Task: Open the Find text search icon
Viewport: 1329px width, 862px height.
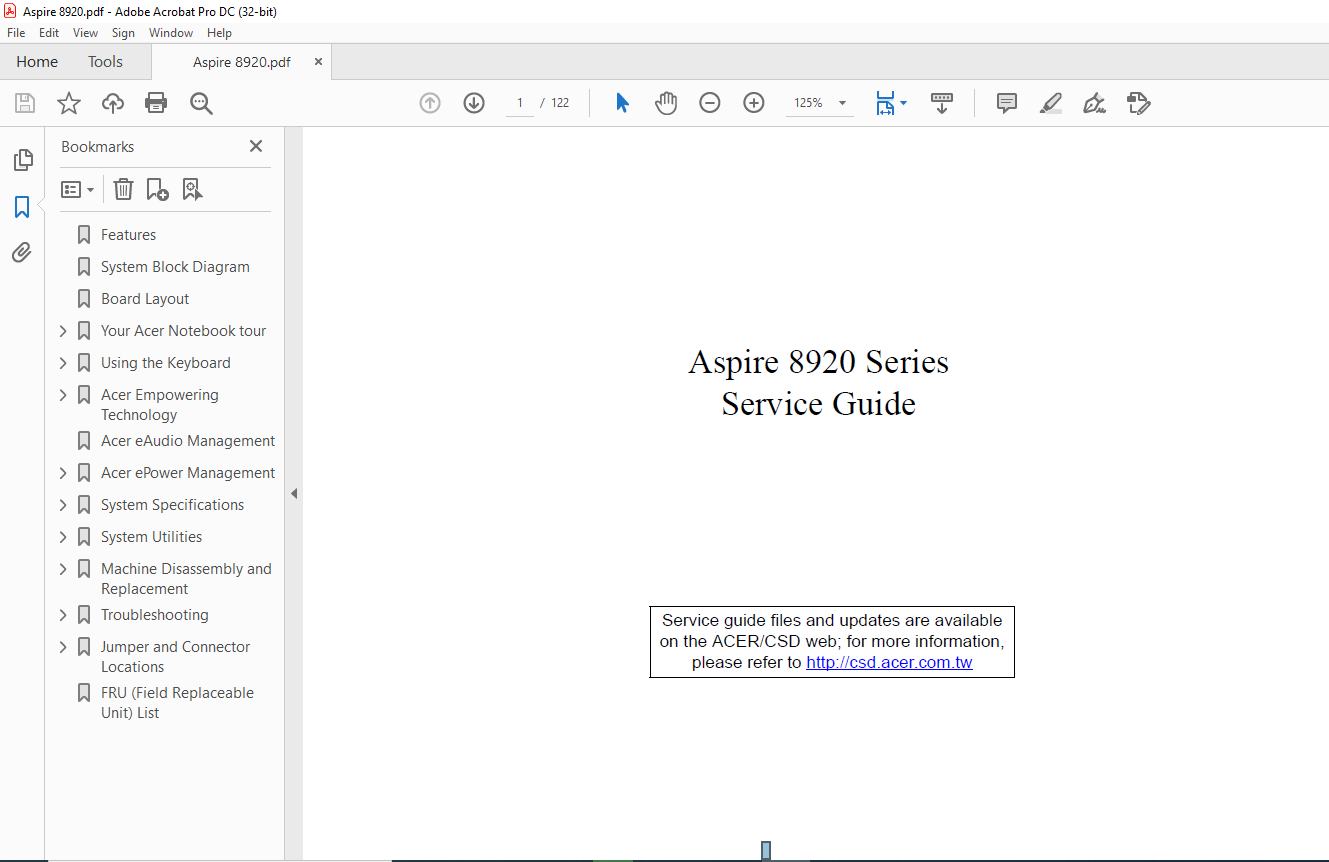Action: pos(201,103)
